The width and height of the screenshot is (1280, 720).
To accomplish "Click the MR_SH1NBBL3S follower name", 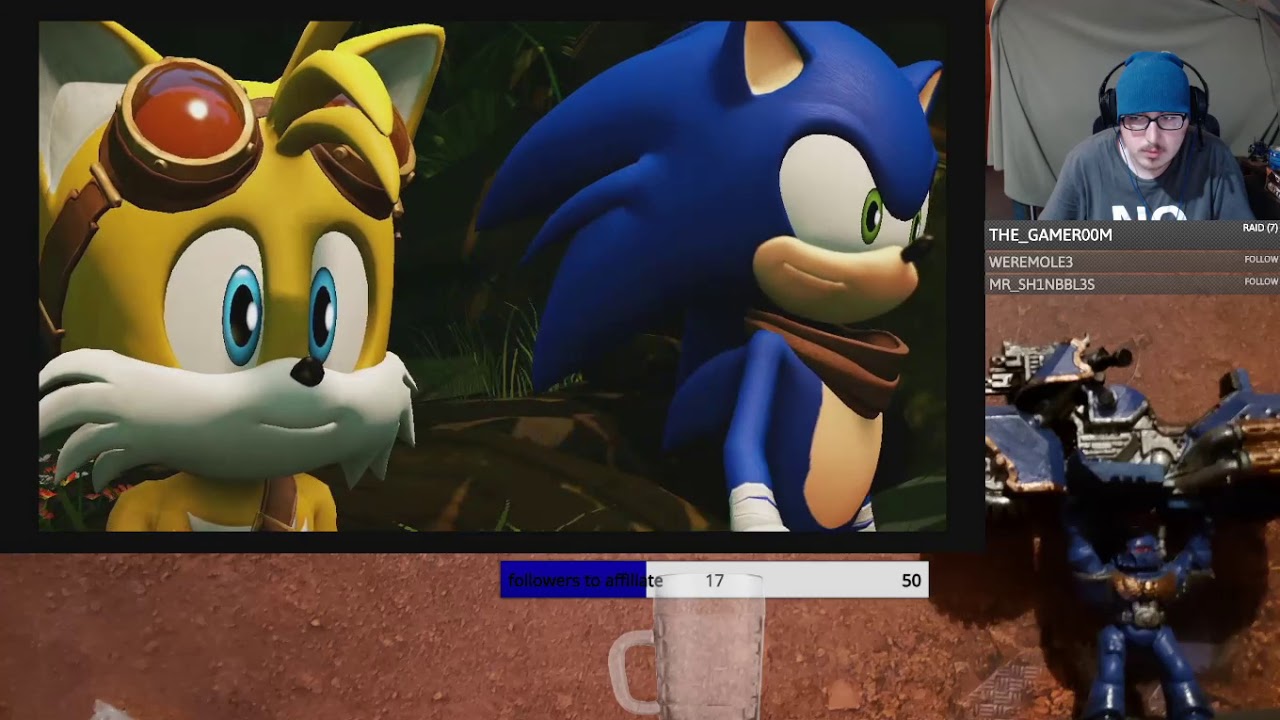I will [1042, 284].
